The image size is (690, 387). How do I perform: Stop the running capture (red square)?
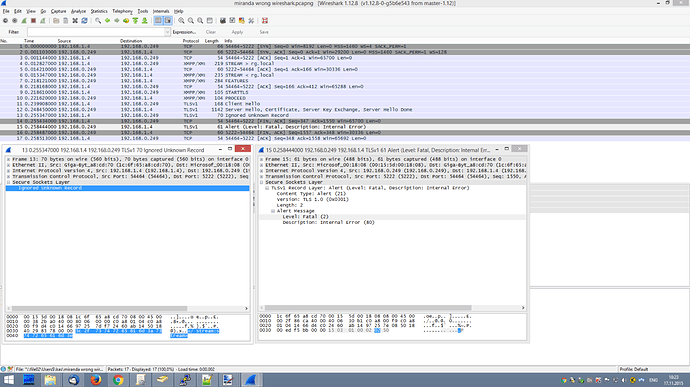coord(33,21)
